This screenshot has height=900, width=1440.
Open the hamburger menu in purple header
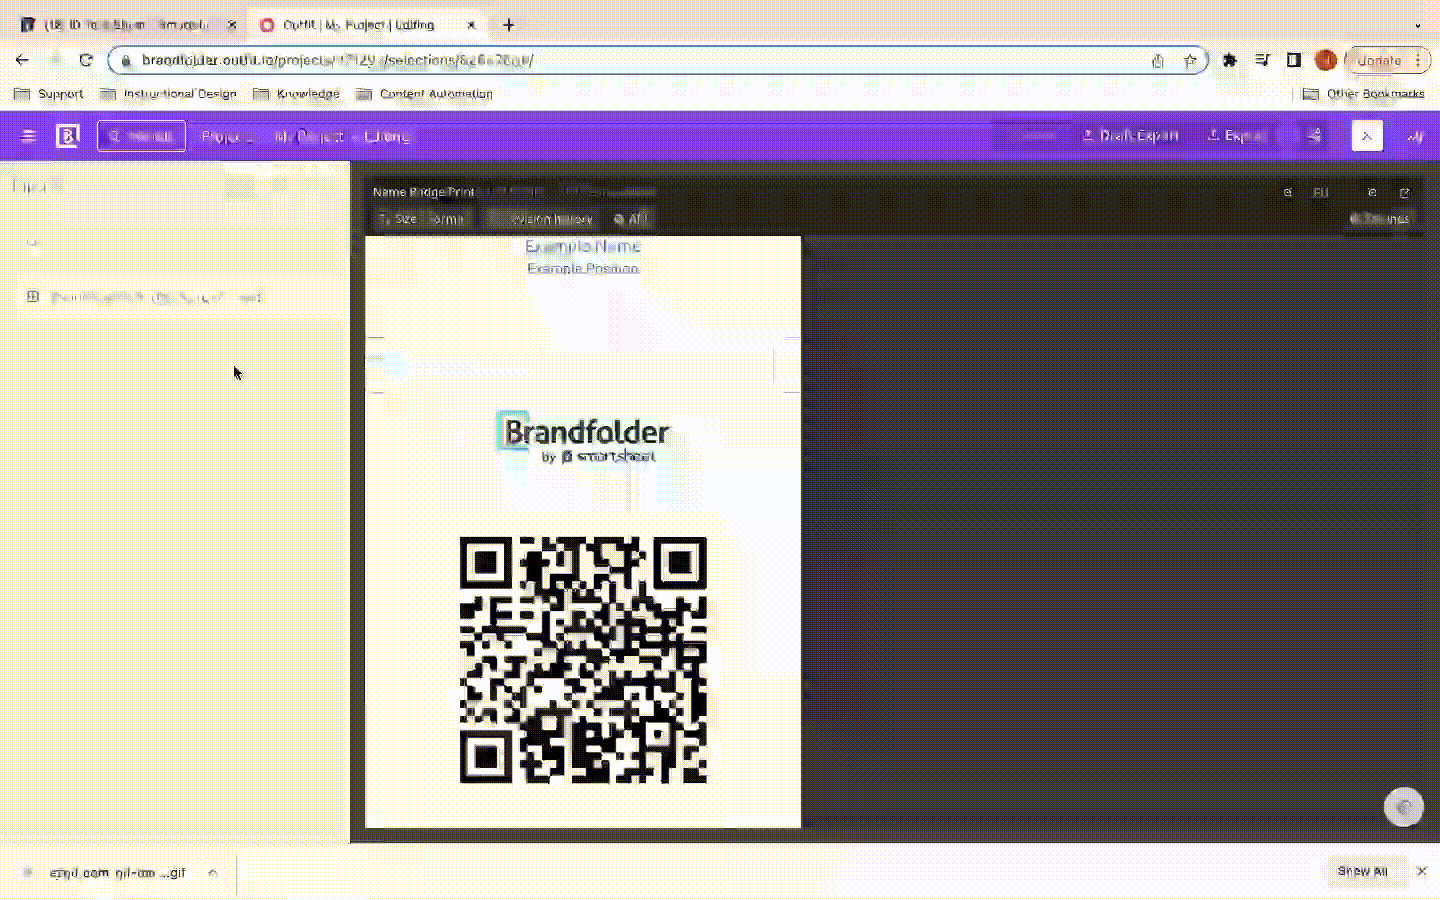[28, 136]
